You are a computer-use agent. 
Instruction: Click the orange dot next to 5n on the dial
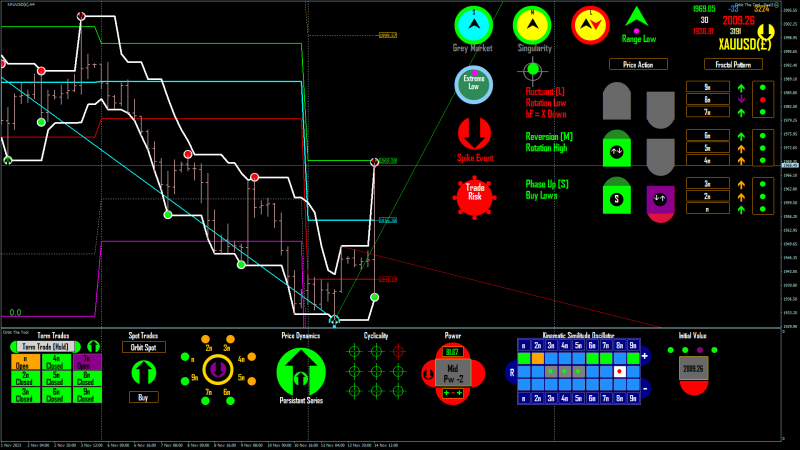click(252, 381)
